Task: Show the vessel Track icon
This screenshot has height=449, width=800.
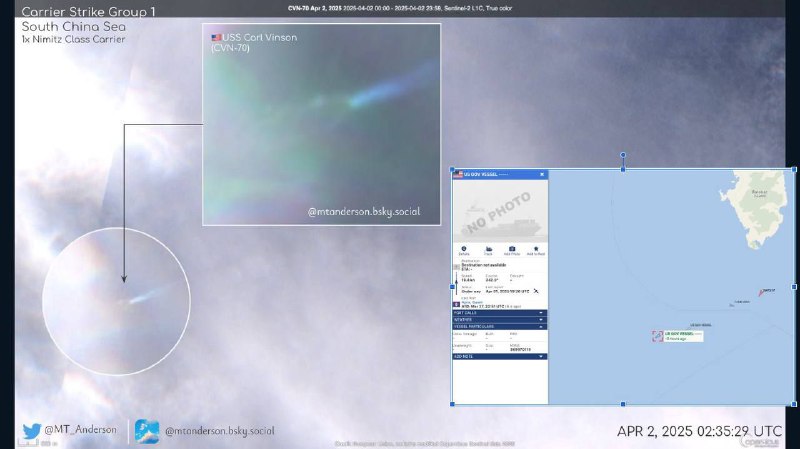Action: [x=488, y=251]
